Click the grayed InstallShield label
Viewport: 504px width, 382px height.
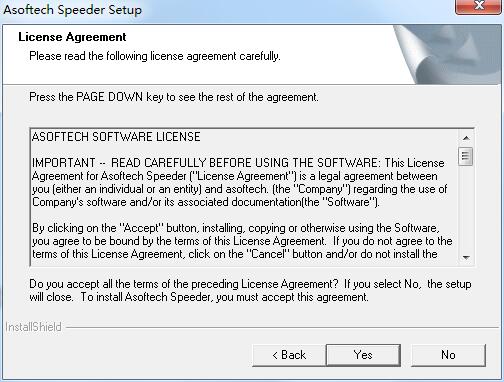click(33, 327)
